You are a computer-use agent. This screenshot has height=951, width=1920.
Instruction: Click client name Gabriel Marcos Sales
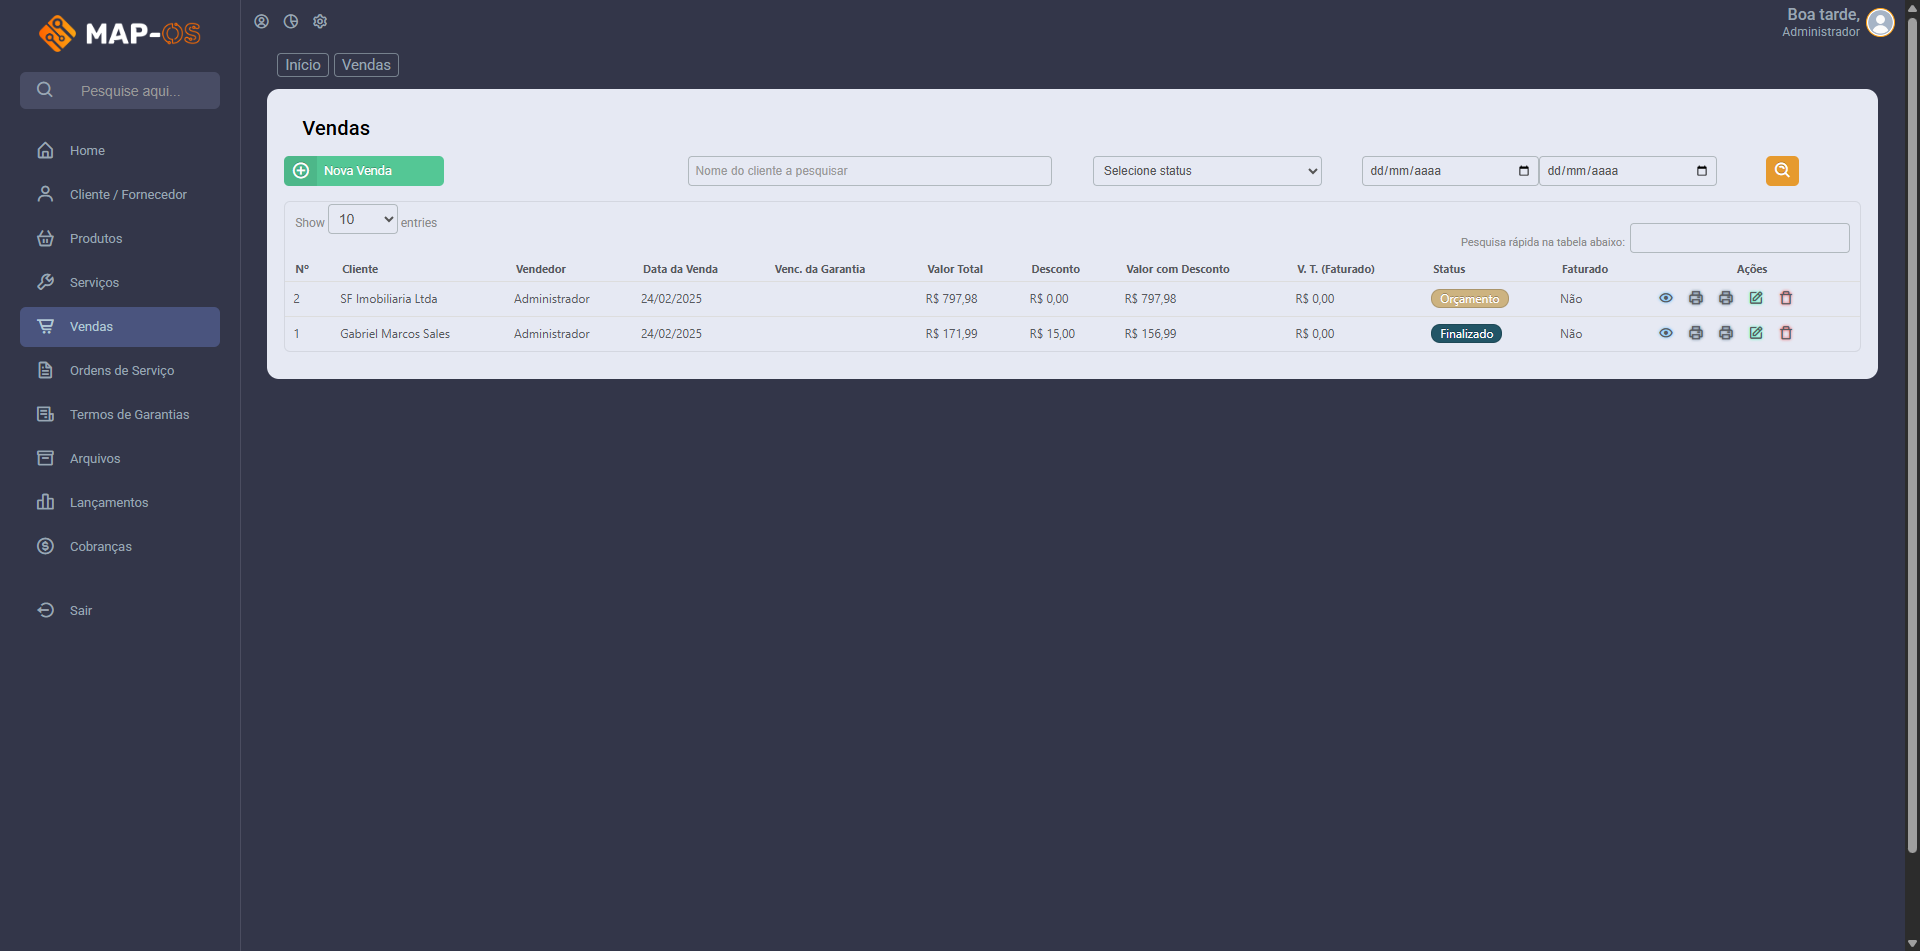[x=395, y=334]
